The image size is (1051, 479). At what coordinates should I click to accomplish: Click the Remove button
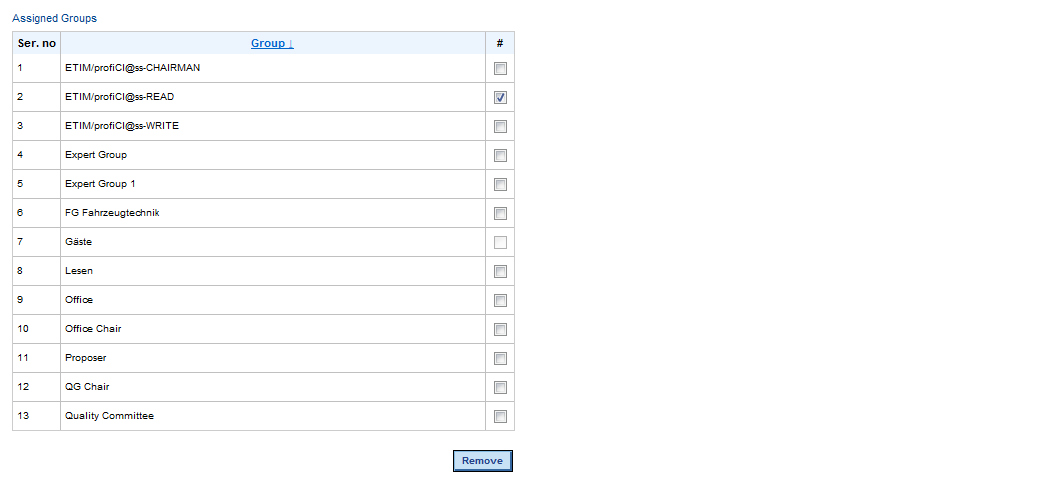pyautogui.click(x=482, y=461)
